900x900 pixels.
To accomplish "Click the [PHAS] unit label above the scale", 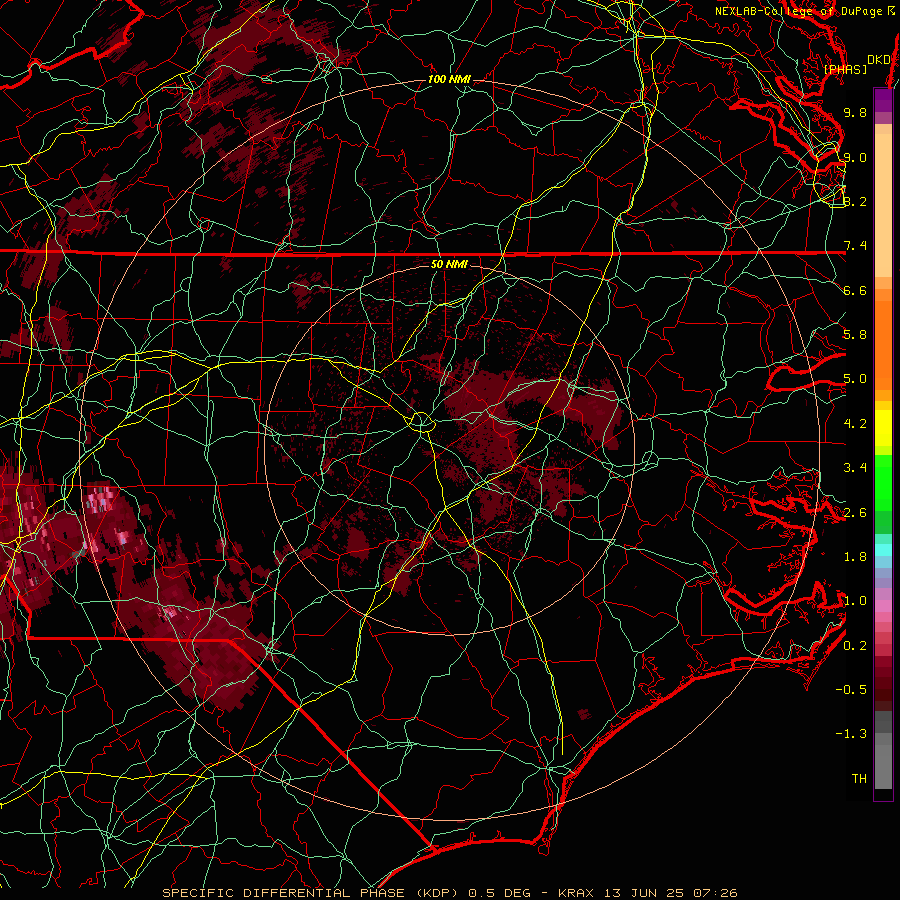I will pos(845,70).
